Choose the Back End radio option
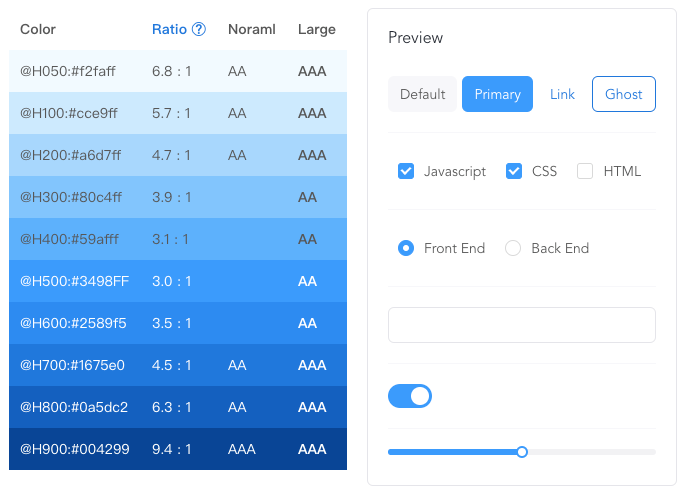This screenshot has height=491, width=694. pos(513,248)
